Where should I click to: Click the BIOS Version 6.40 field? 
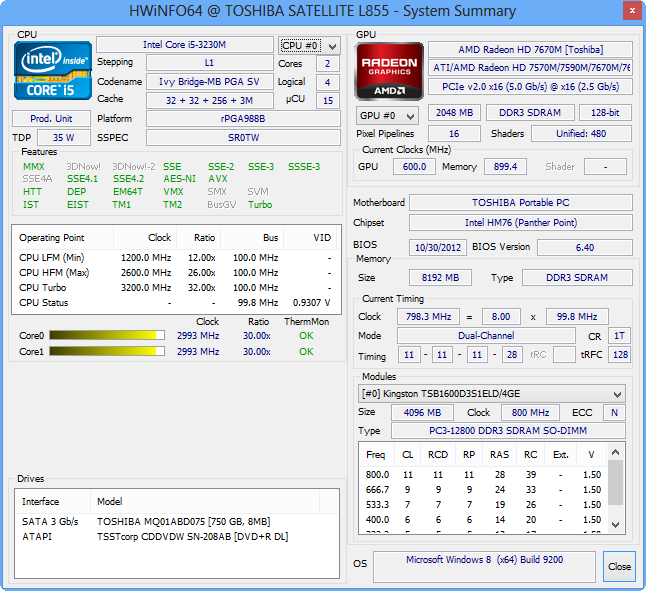(585, 248)
